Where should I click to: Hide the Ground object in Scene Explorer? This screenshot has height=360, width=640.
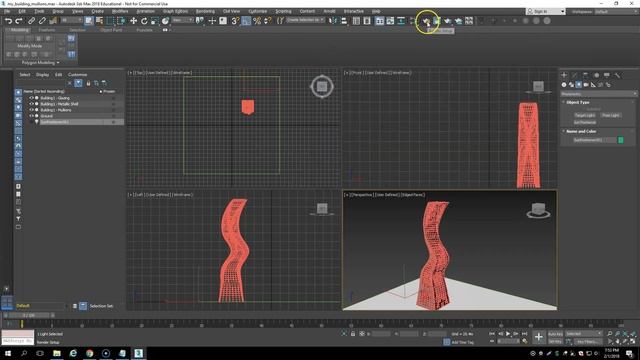tap(31, 116)
